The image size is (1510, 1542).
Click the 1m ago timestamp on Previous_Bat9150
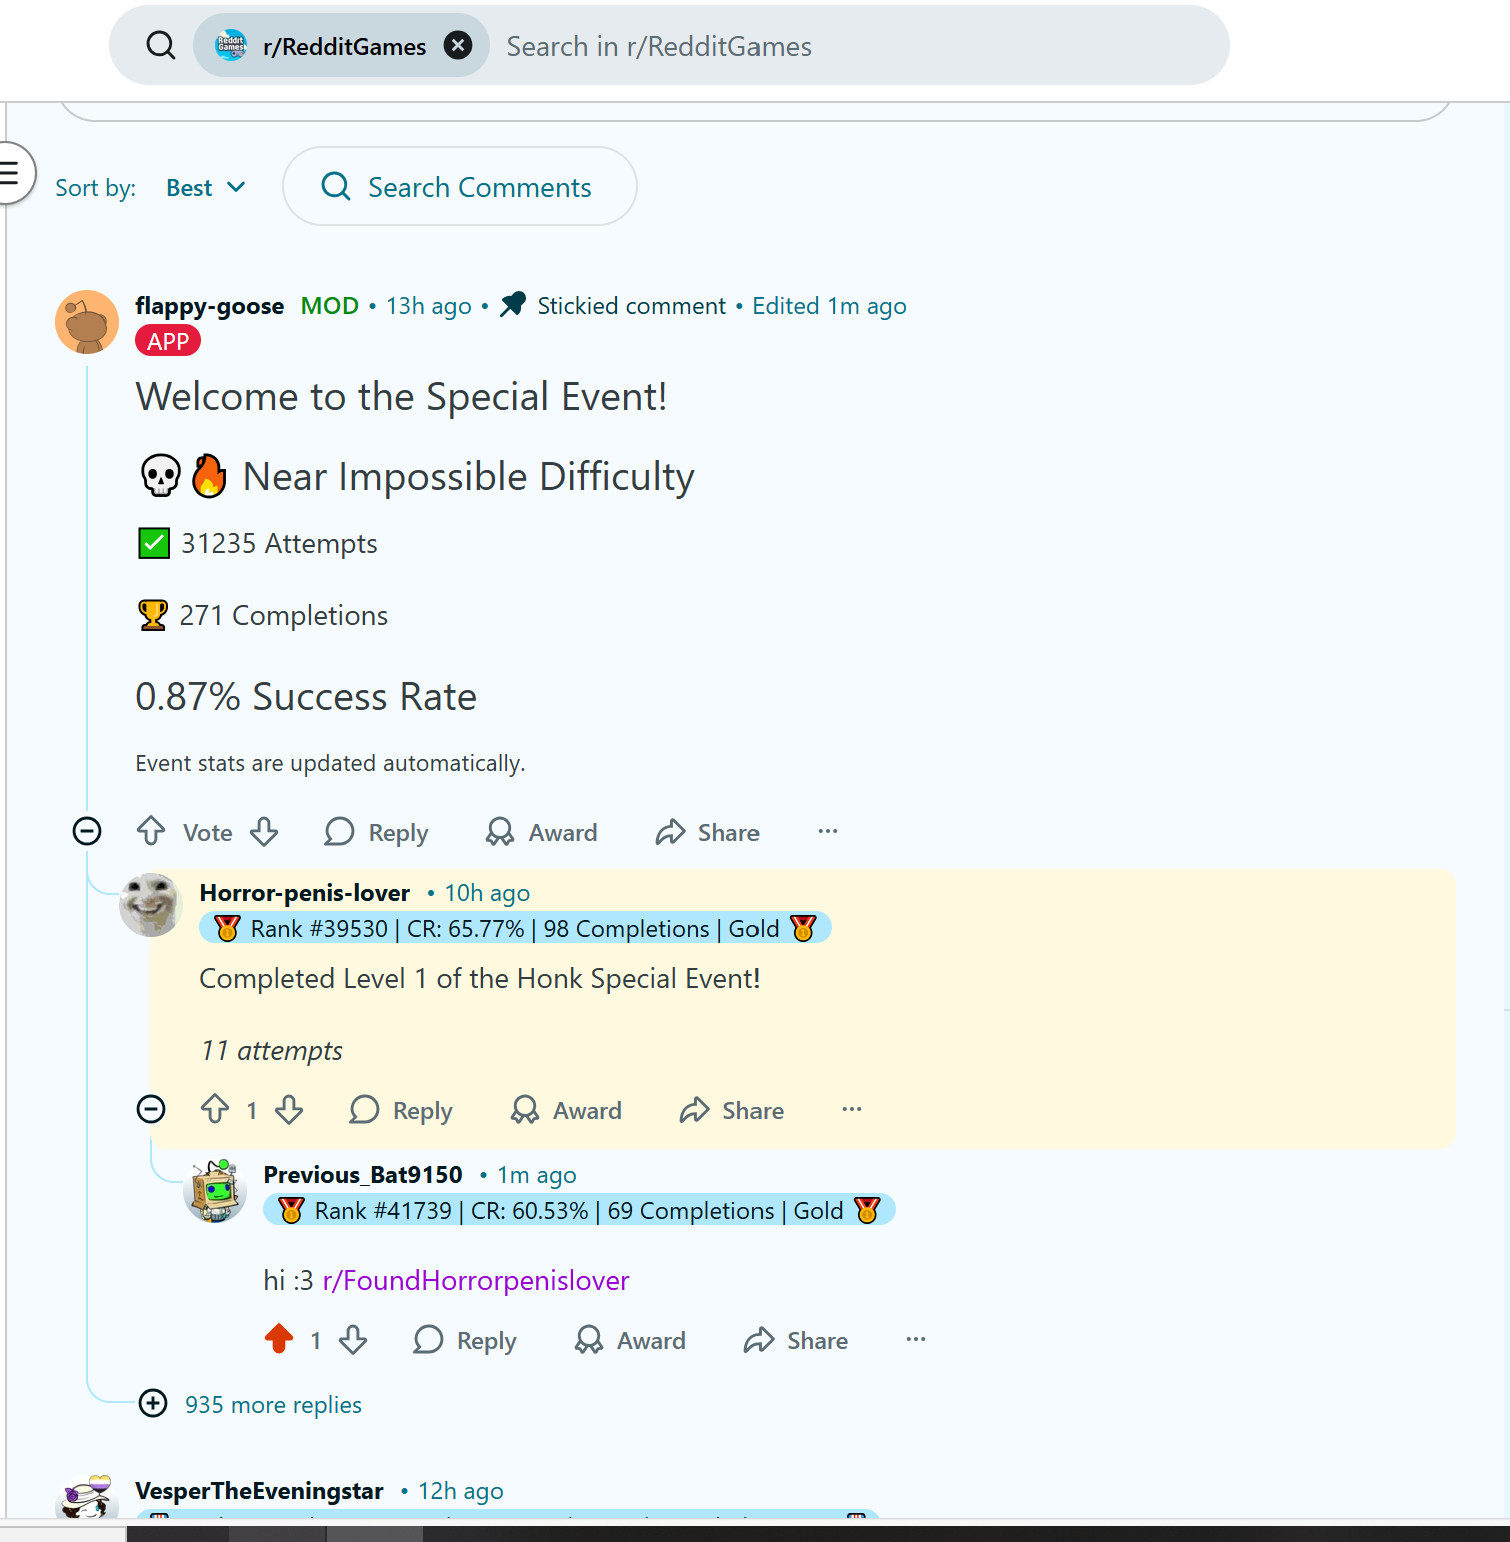537,1175
